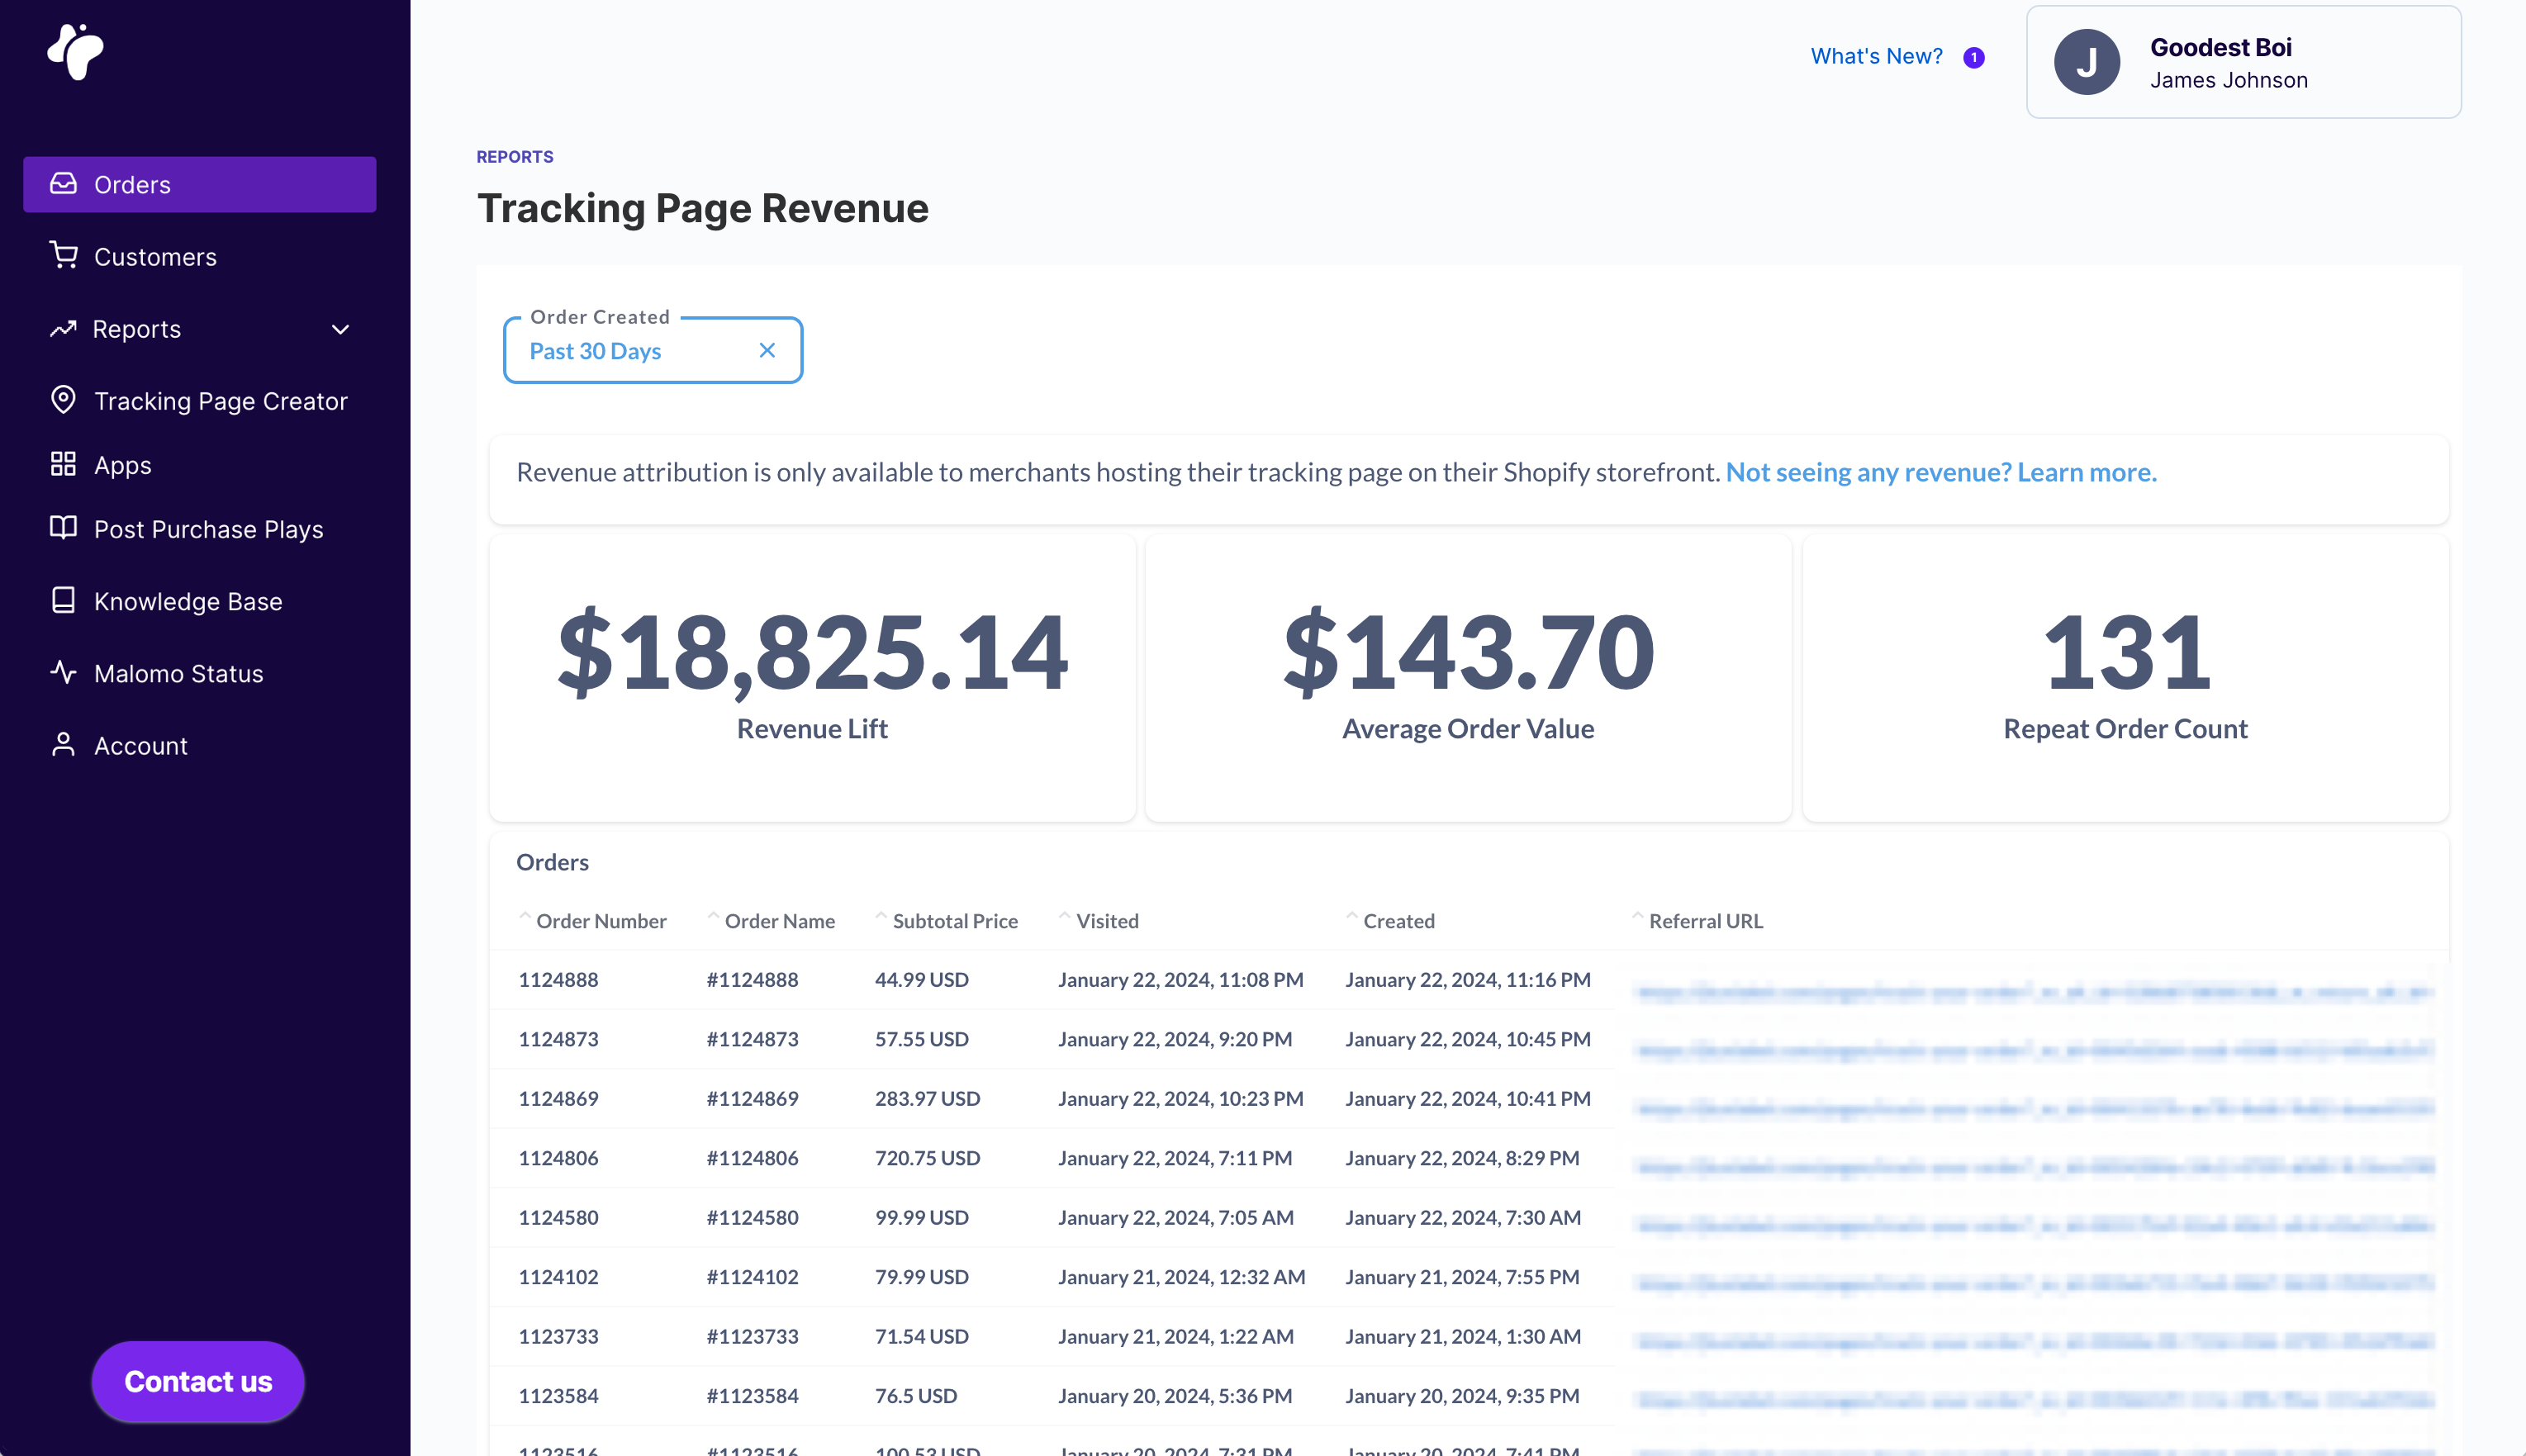
Task: Open Not seeing any revenue link
Action: [x=1940, y=472]
